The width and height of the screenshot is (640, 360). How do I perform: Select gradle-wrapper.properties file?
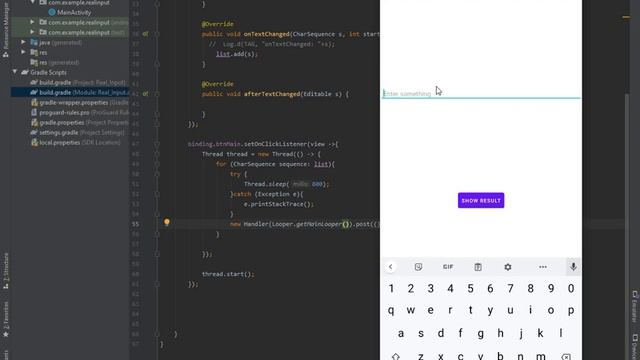click(80, 102)
